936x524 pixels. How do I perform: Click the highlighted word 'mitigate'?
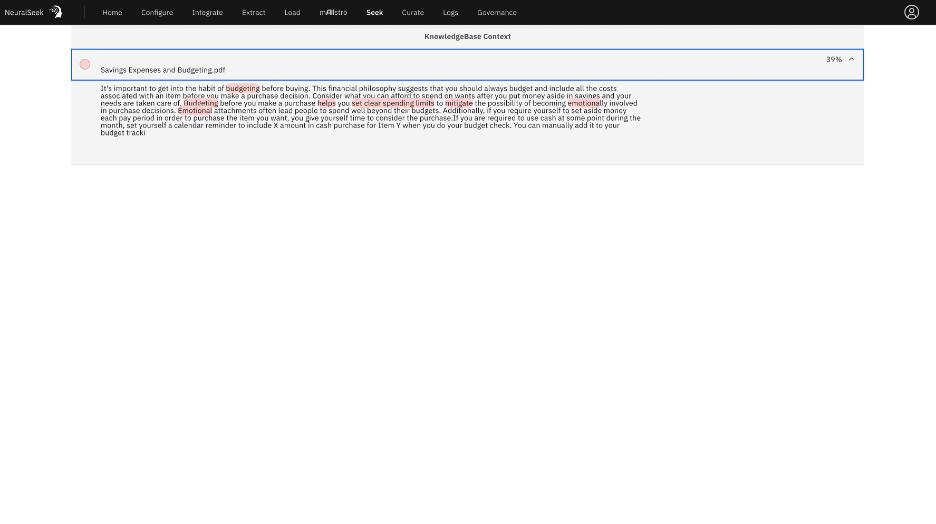[x=458, y=103]
